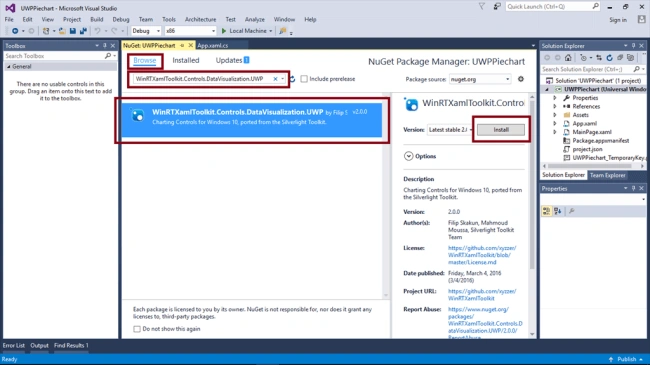Click Collapse All in Solution Explorer
650x365 pixels.
click(620, 58)
